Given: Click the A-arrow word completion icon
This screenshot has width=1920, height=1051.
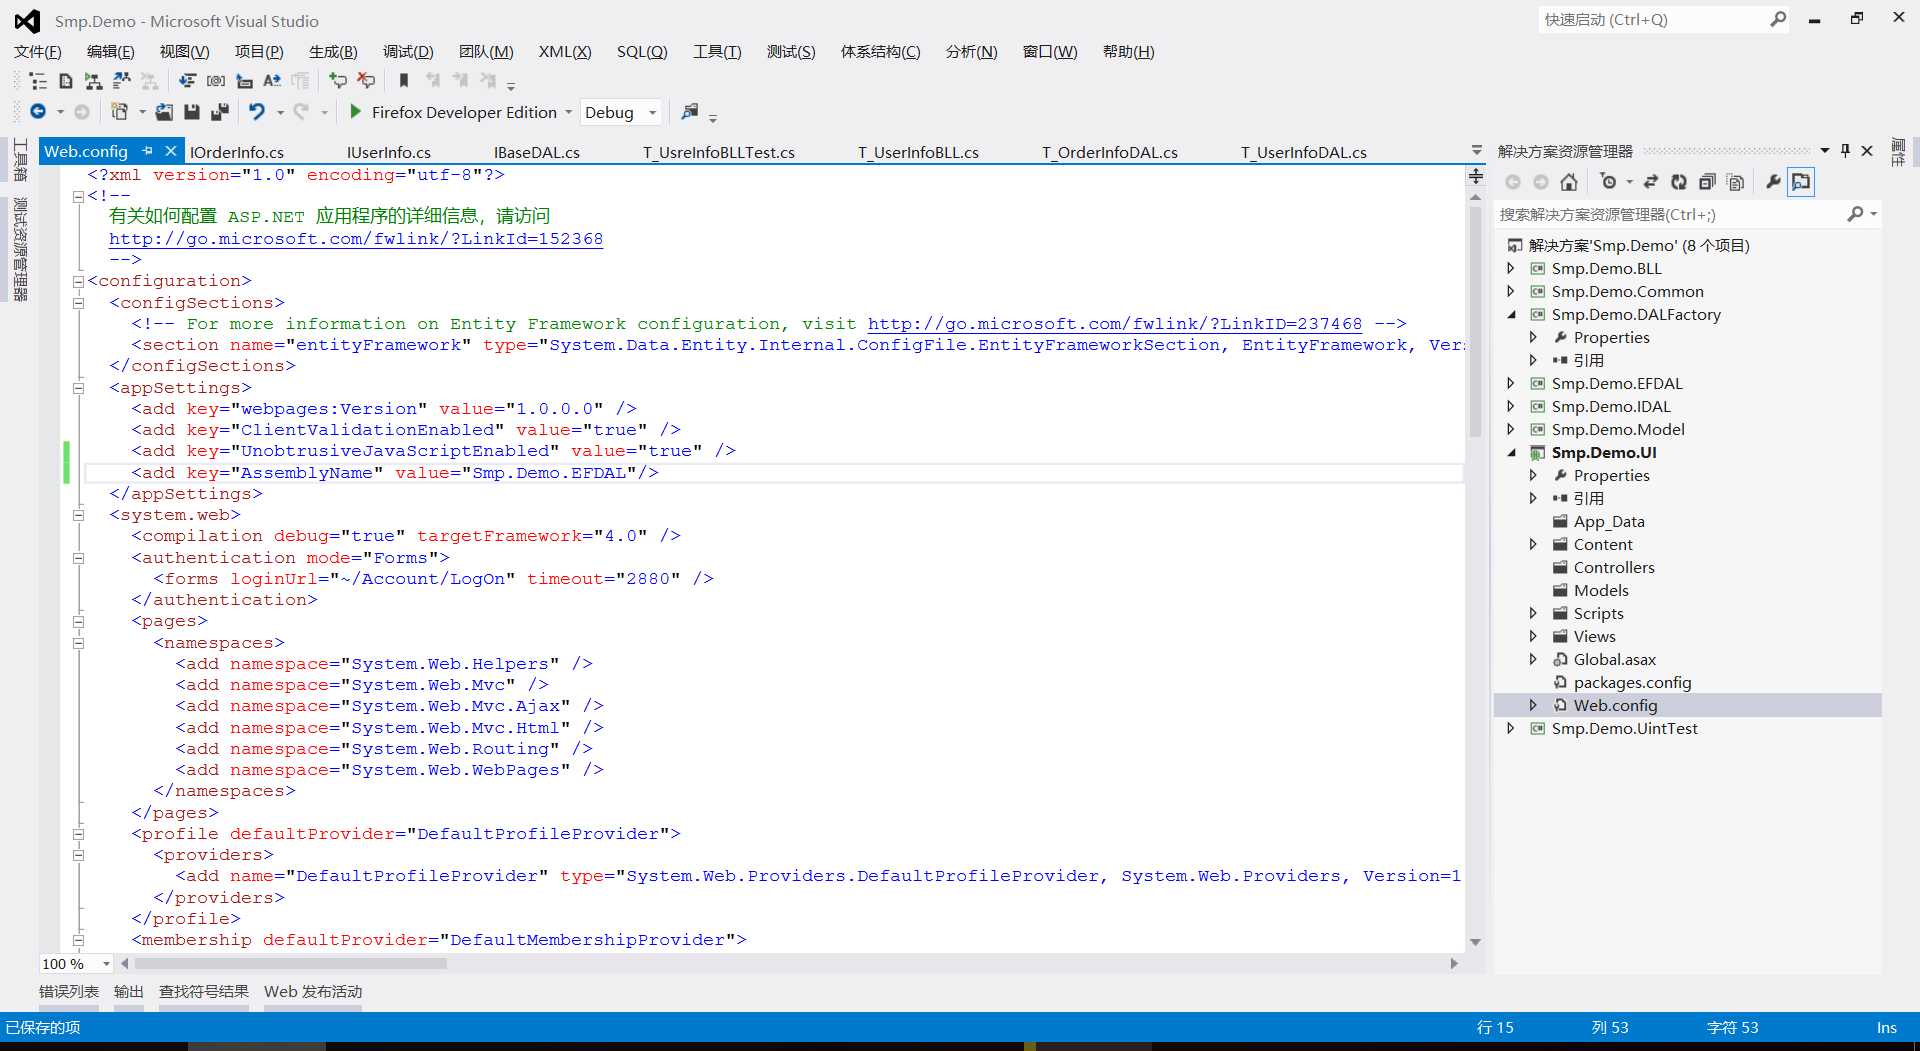Looking at the screenshot, I should (x=272, y=81).
